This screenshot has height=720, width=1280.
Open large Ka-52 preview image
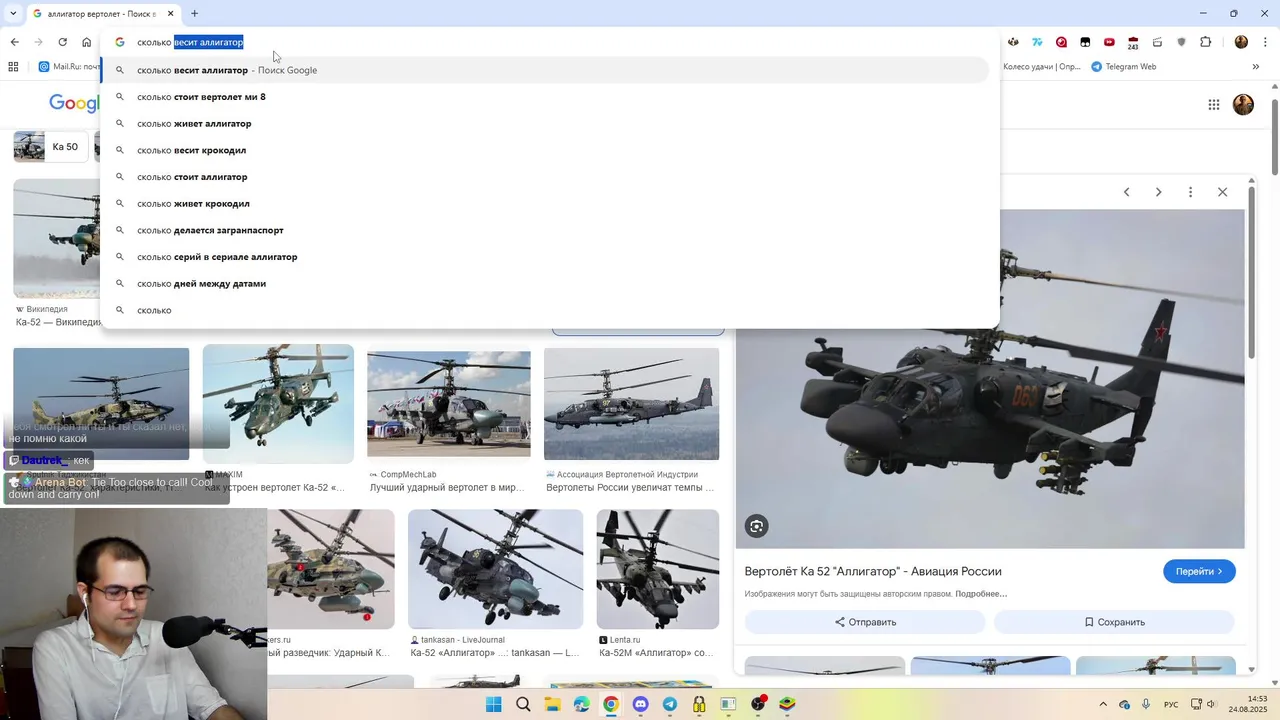coord(990,378)
